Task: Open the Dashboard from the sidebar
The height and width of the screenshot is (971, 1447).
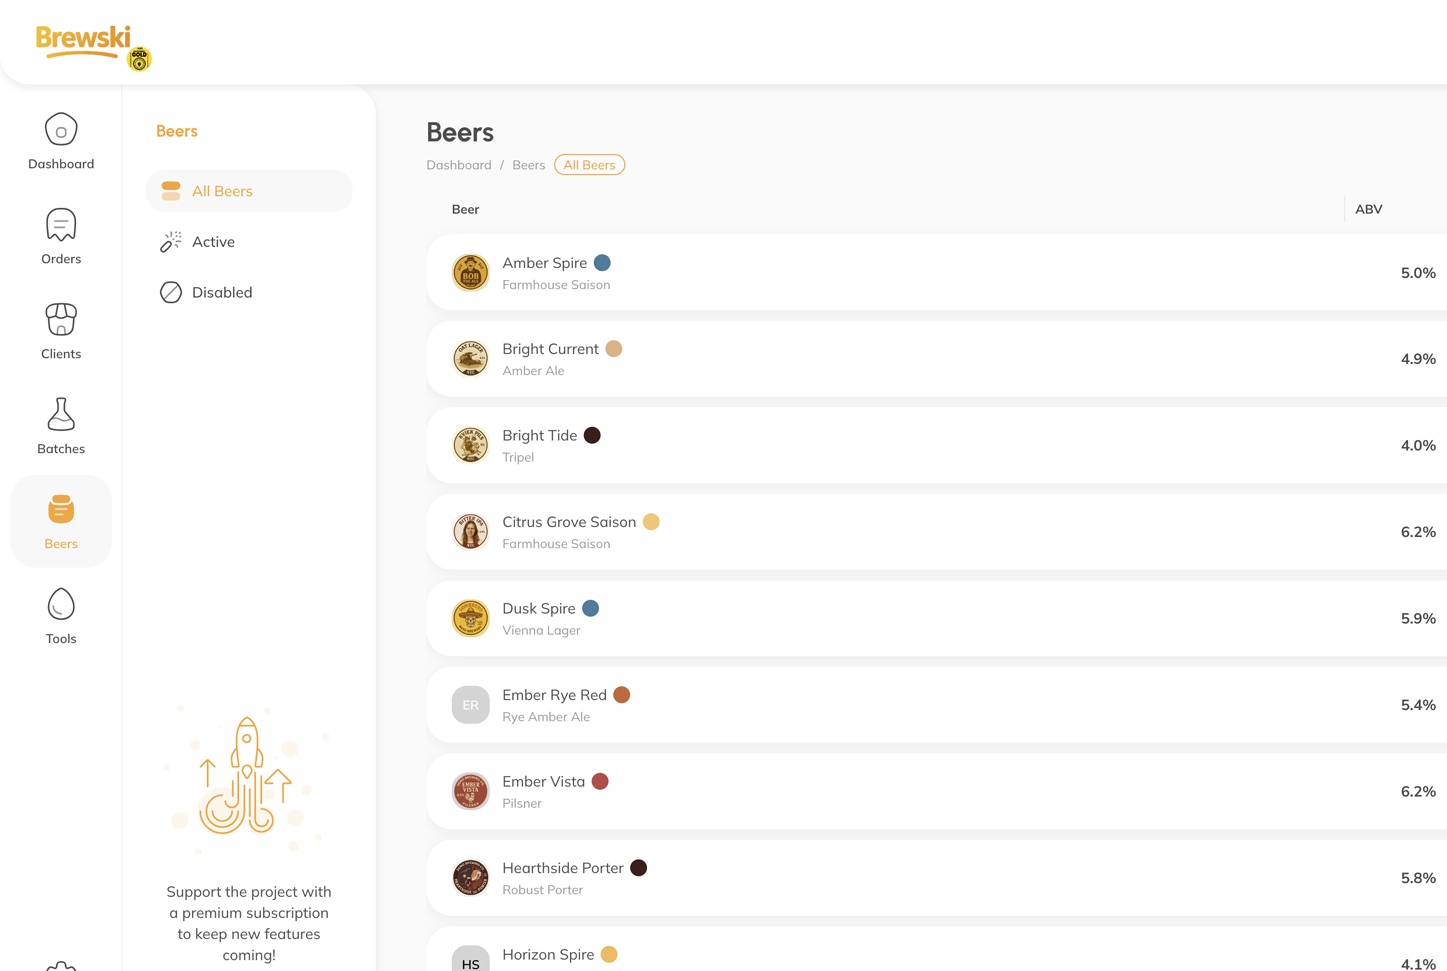Action: pos(61,140)
